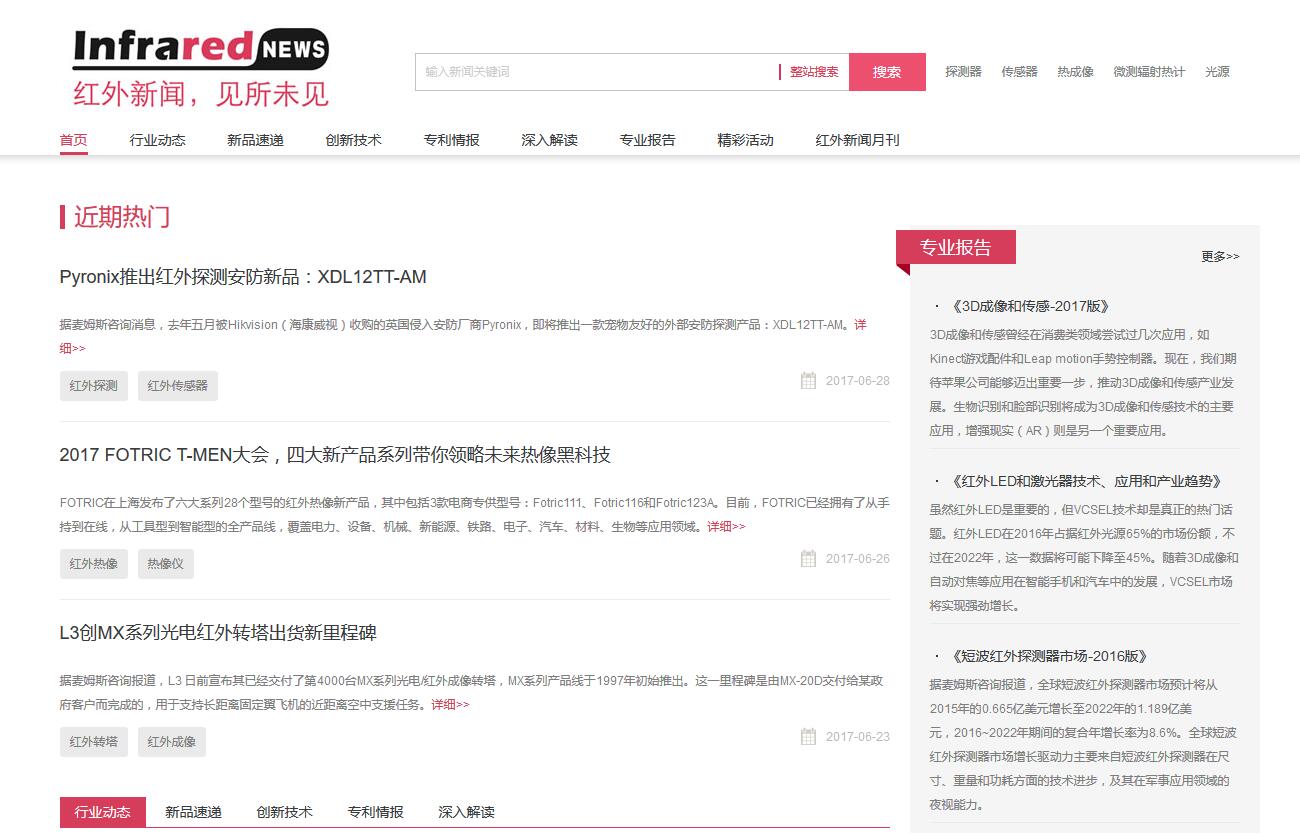
Task: Open the Pyronix XDL12TT-AM article headline
Action: 243,277
